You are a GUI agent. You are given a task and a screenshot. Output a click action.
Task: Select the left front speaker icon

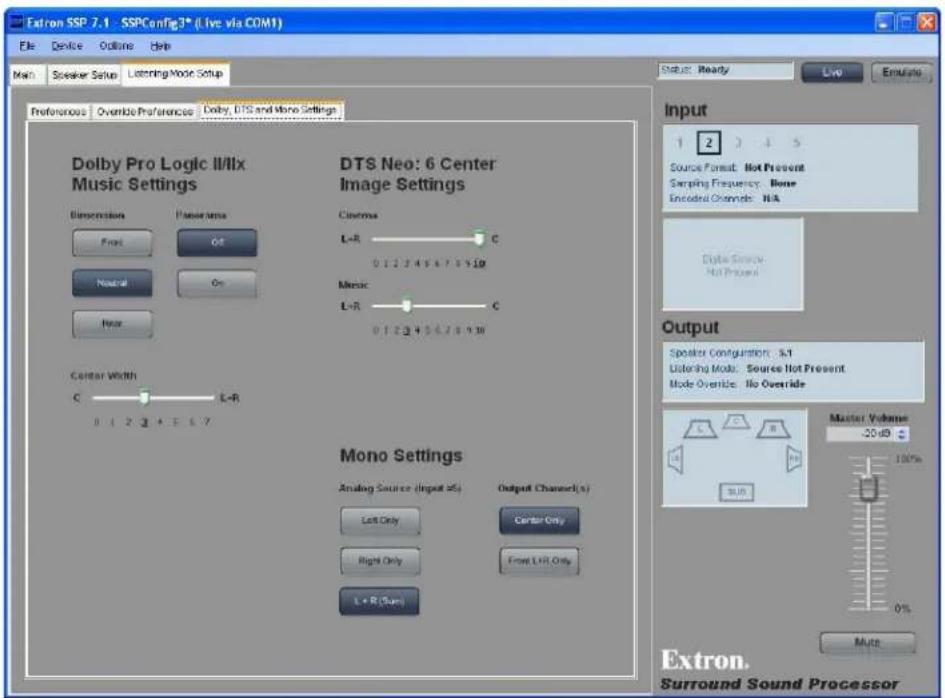click(x=700, y=429)
